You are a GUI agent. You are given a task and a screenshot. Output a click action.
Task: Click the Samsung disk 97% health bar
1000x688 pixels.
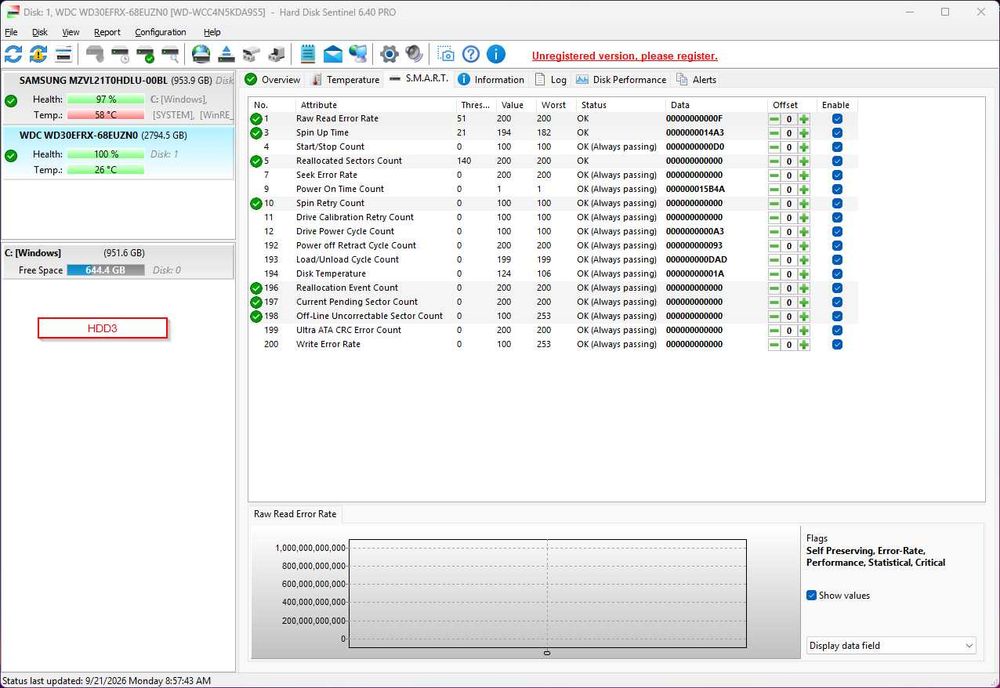pos(106,99)
